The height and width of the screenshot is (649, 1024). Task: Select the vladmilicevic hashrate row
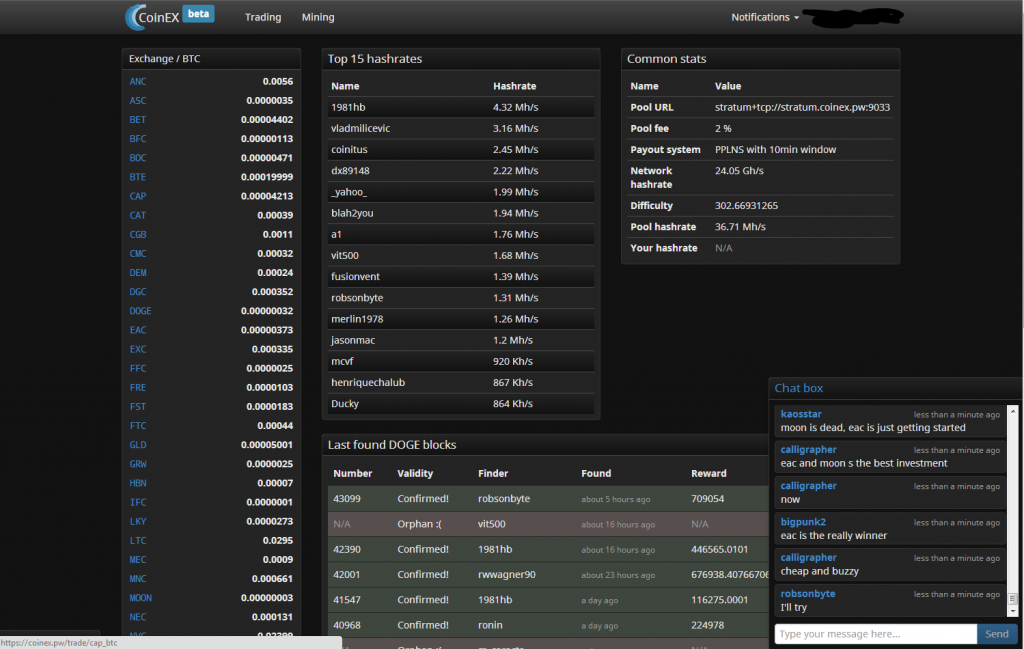(461, 128)
